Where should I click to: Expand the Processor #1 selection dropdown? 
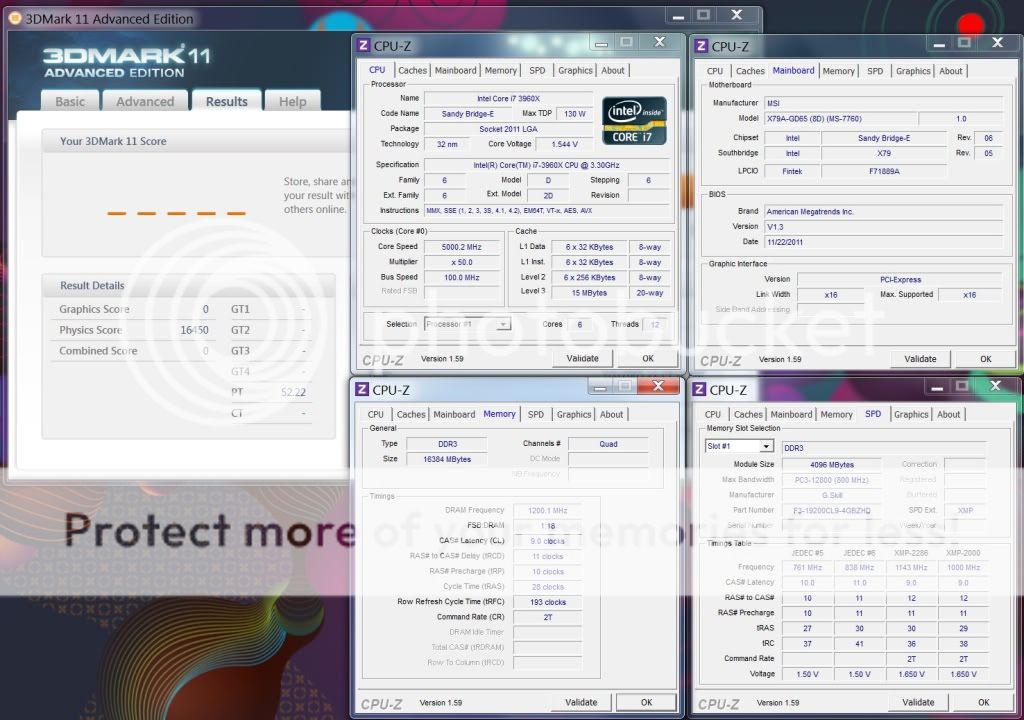(x=503, y=324)
